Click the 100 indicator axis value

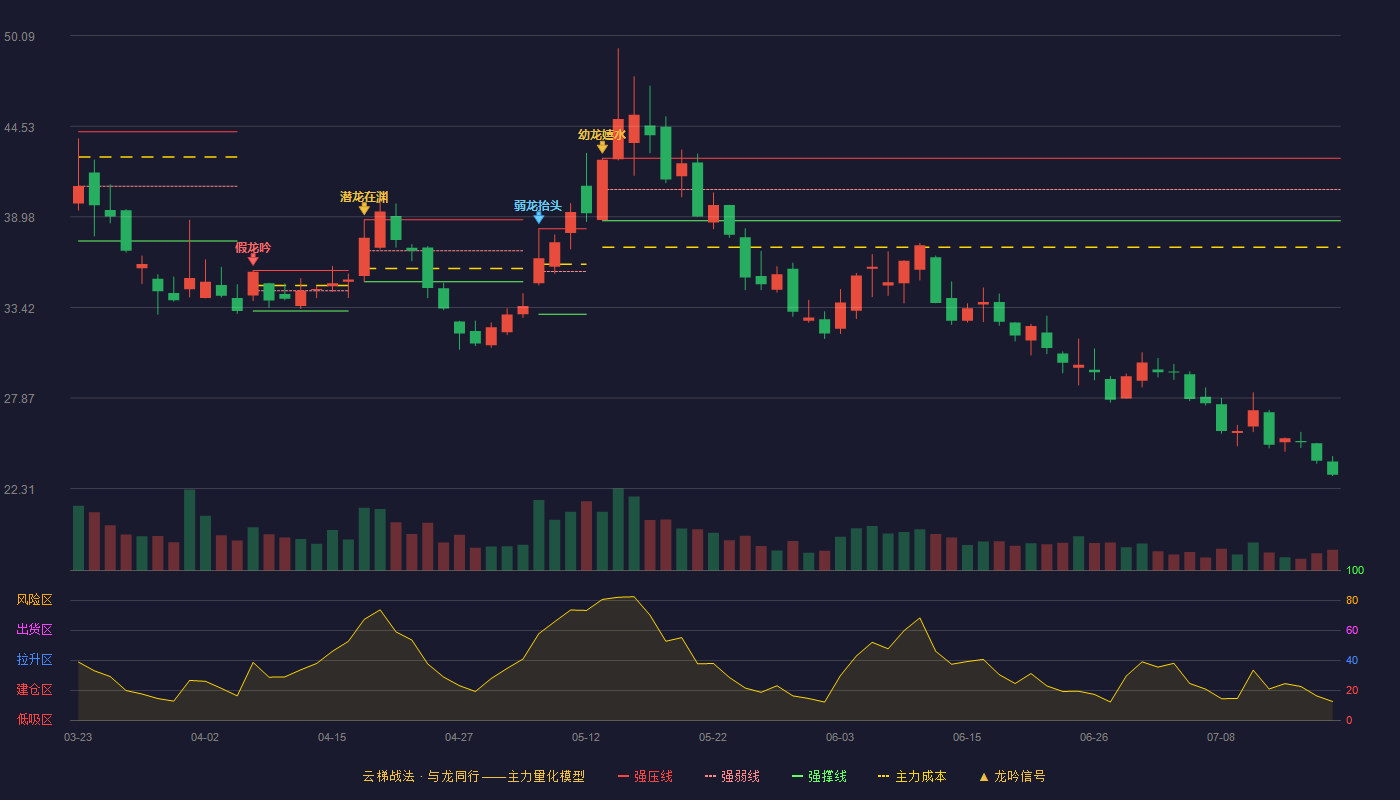[1355, 571]
